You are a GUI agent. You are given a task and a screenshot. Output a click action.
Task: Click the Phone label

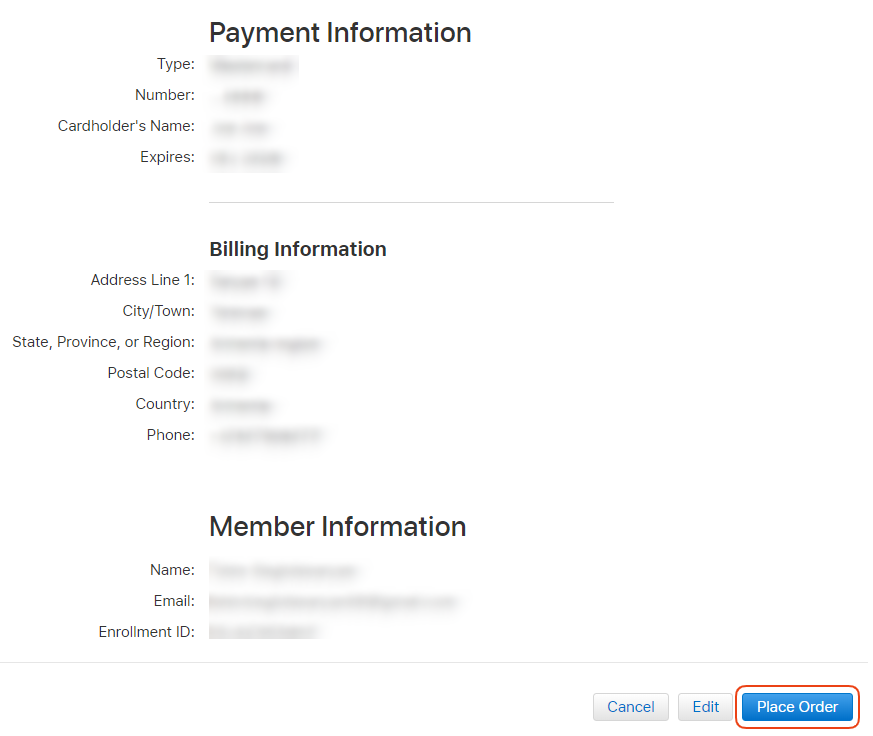pyautogui.click(x=170, y=435)
